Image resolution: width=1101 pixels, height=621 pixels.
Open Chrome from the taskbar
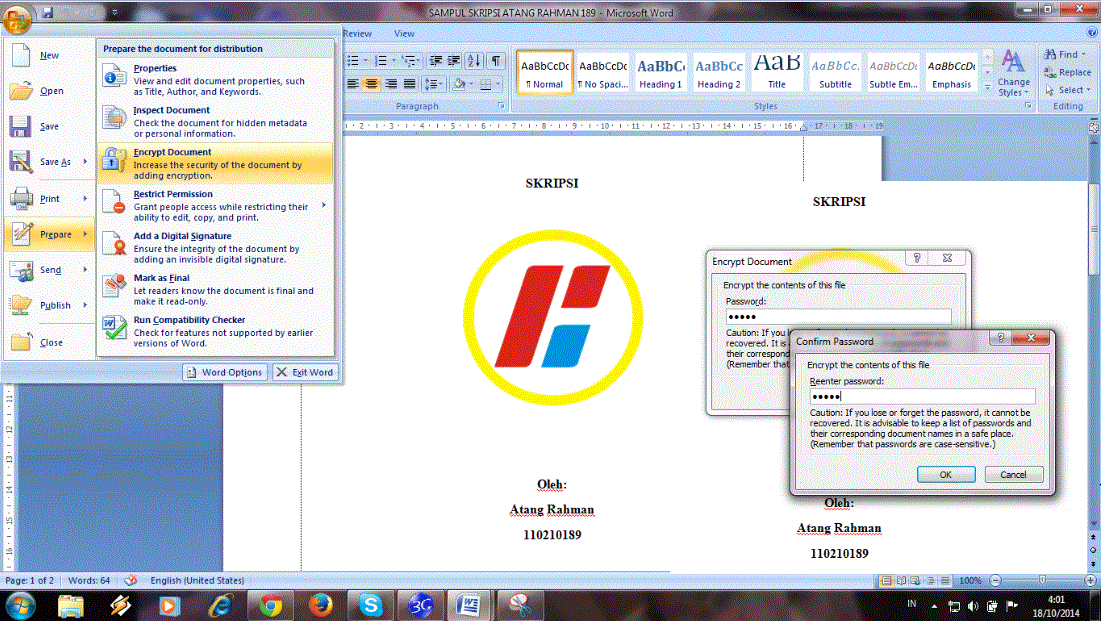tap(270, 606)
